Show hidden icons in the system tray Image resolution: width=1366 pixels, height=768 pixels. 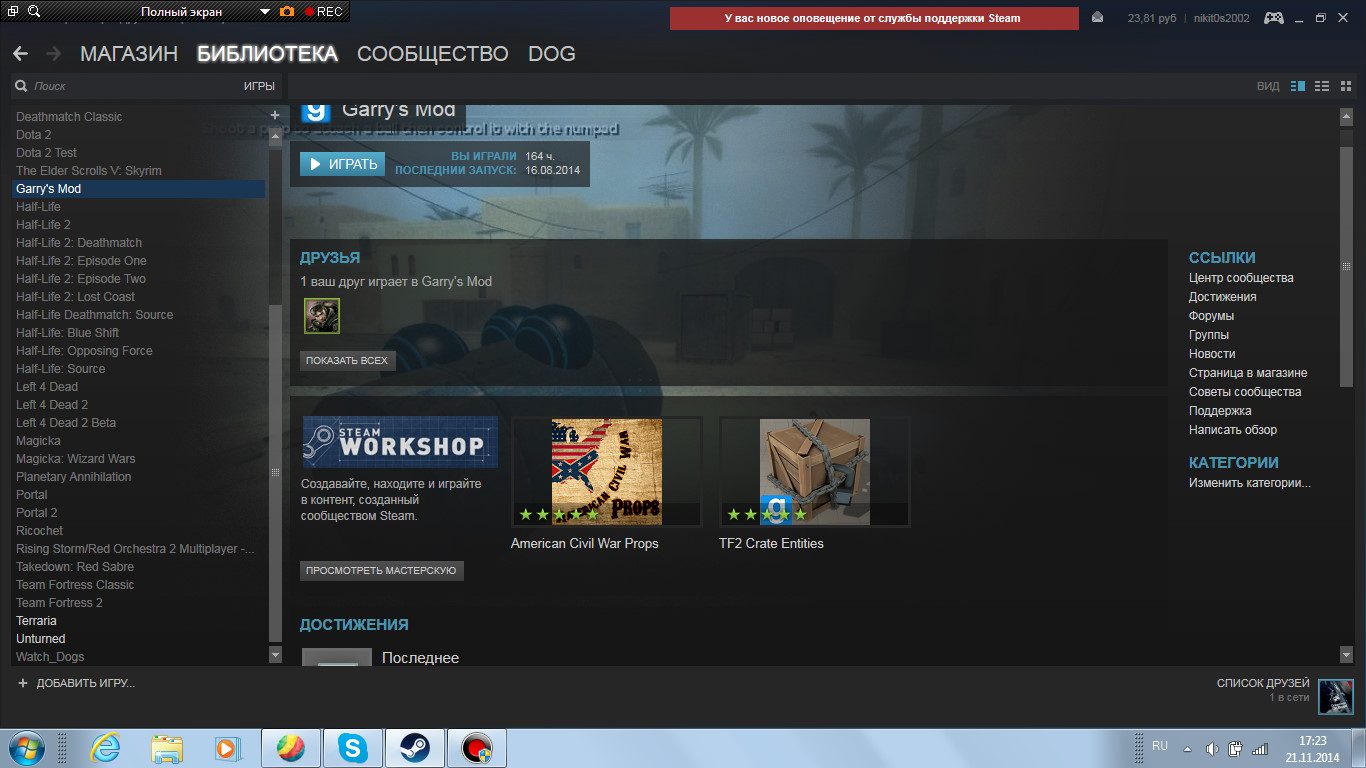point(1187,748)
